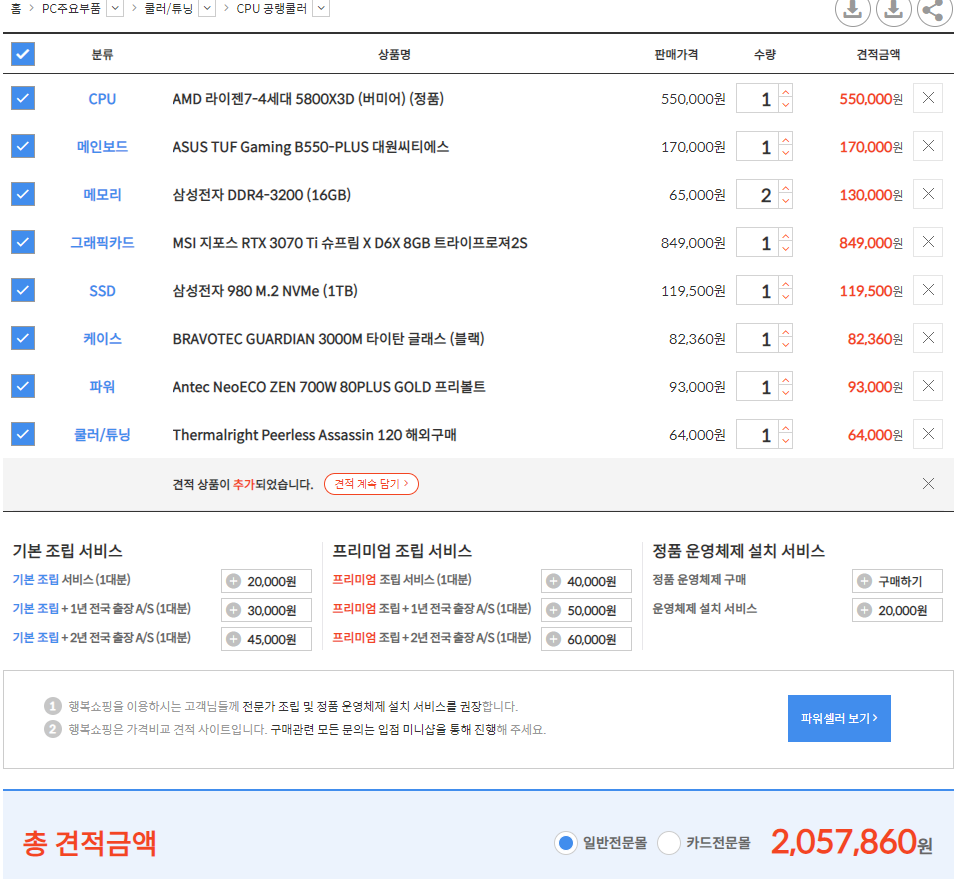Select the 일반전문몰 radio option

pyautogui.click(x=566, y=843)
